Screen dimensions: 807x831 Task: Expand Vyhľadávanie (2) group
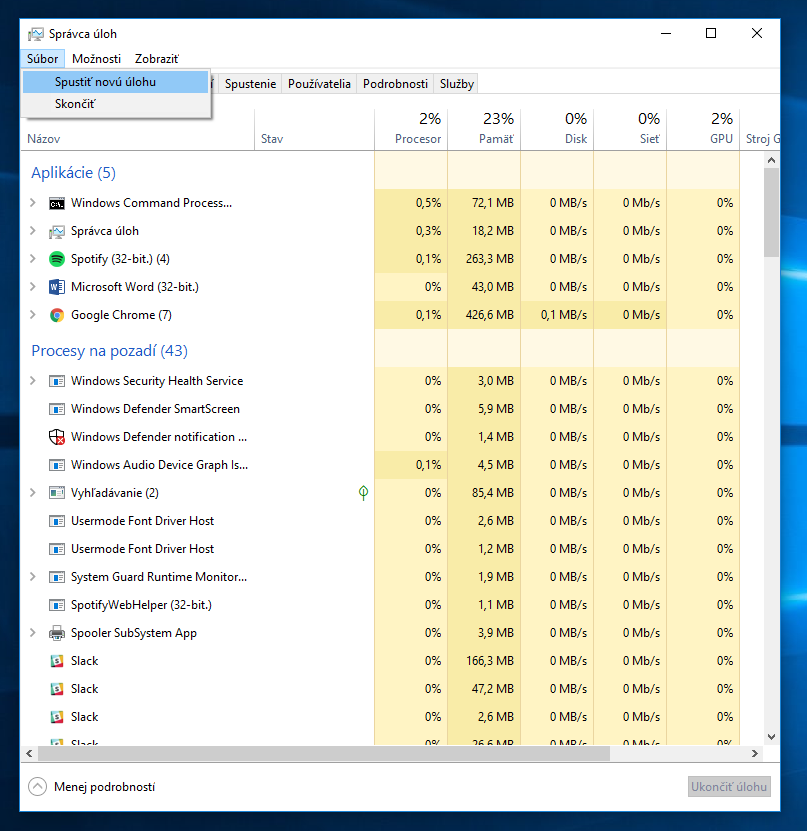[x=33, y=493]
